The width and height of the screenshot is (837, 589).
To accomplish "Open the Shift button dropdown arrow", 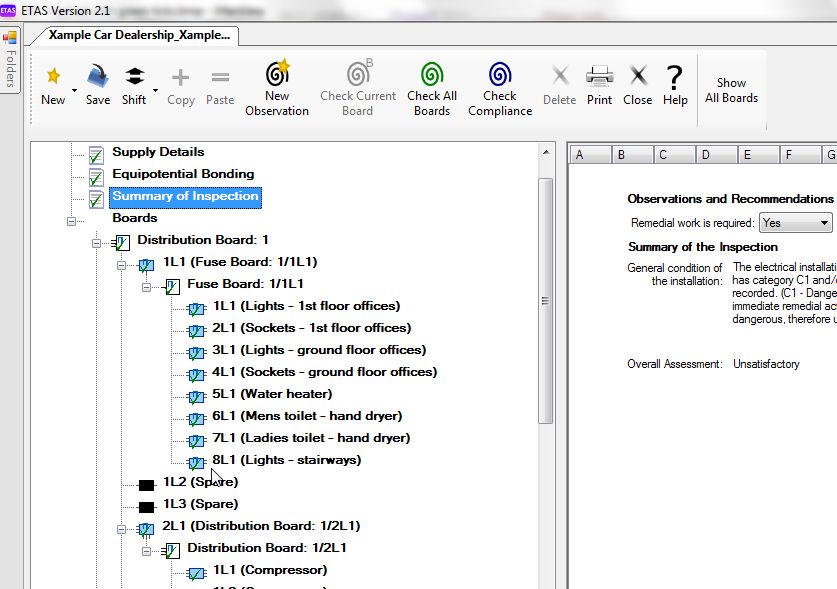I will [x=155, y=90].
